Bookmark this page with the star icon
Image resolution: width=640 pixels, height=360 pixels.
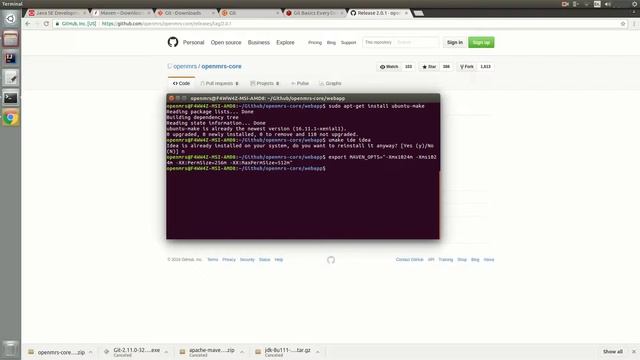click(x=623, y=24)
